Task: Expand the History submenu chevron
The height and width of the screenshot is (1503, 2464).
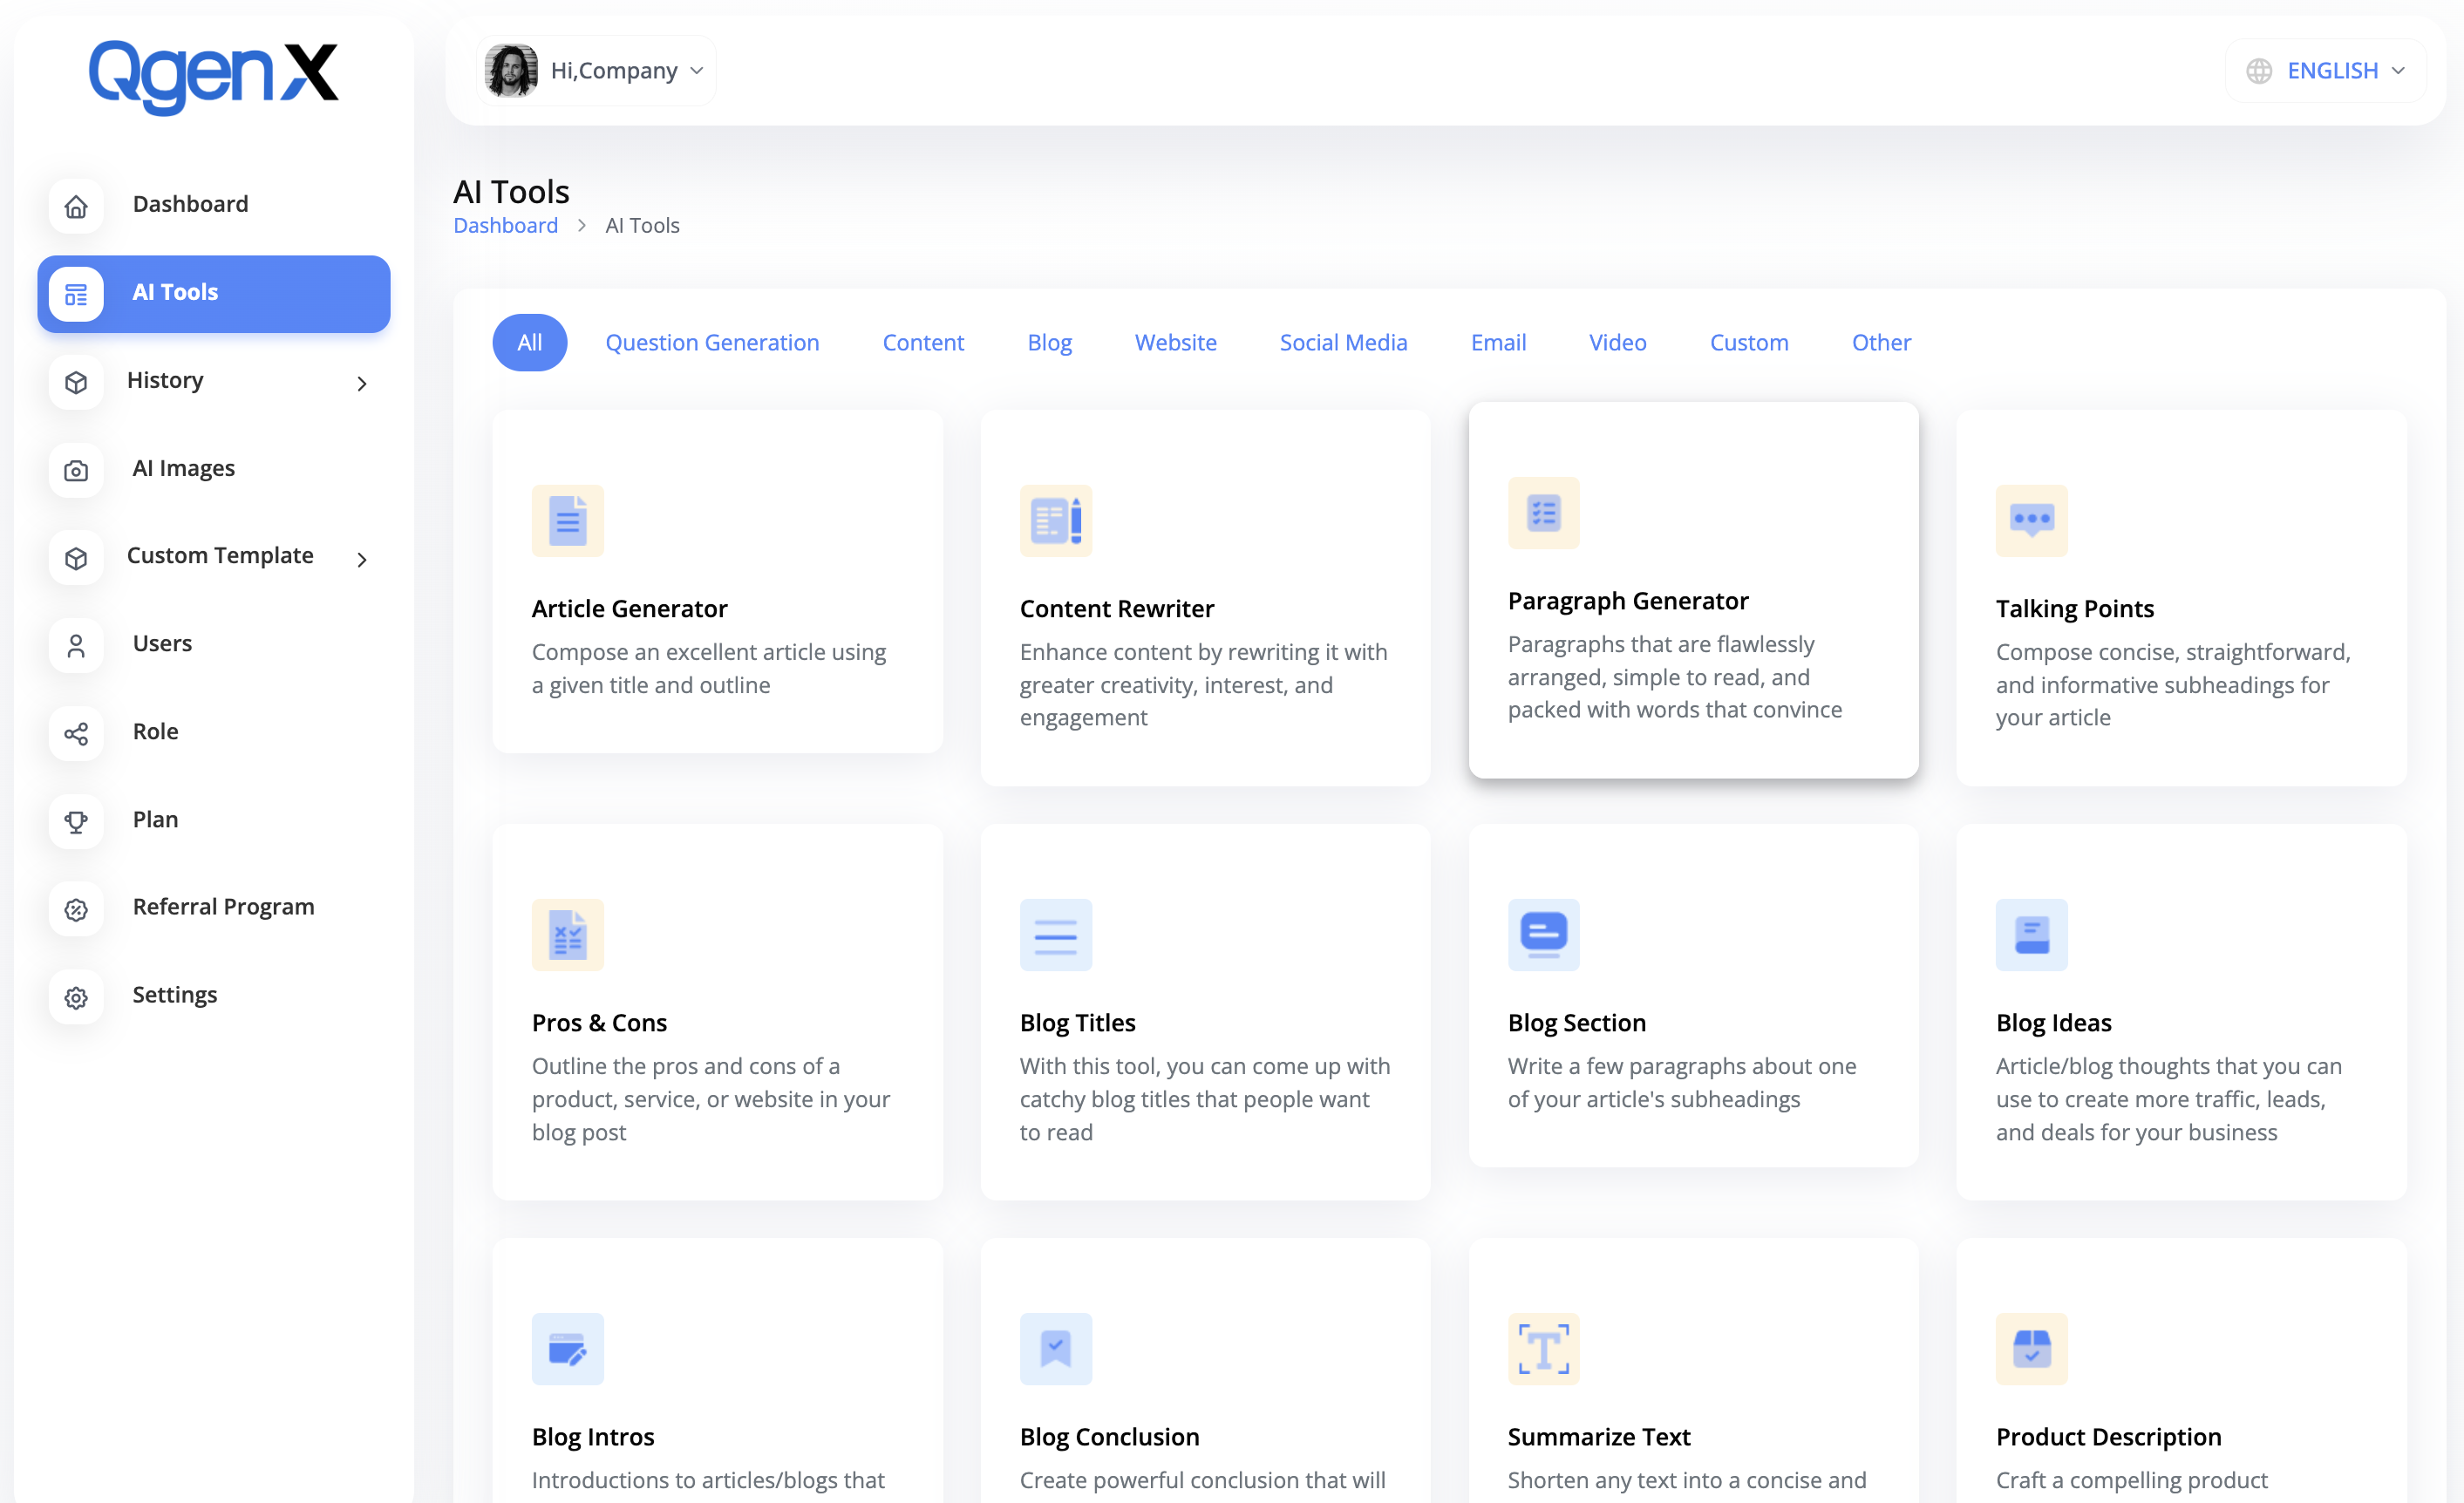Action: [362, 383]
